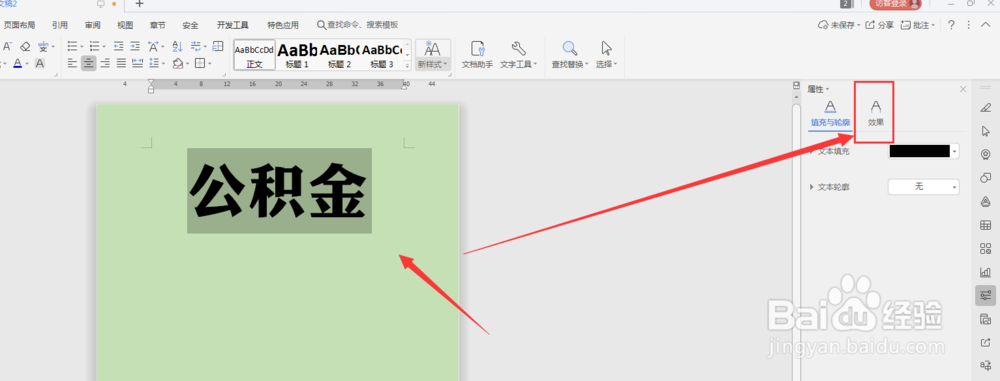Expand the styles gallery list
This screenshot has height=381, width=1000.
coord(408,66)
